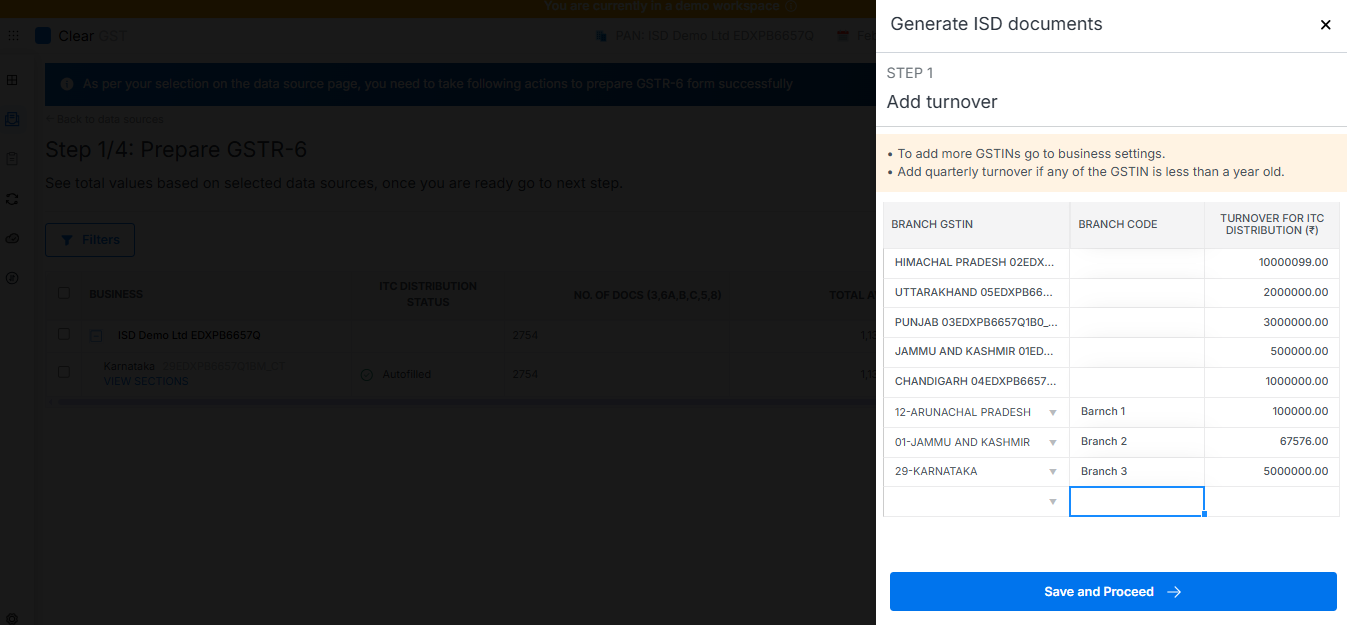This screenshot has width=1347, height=625.
Task: Click the Save and Proceed button
Action: [1113, 591]
